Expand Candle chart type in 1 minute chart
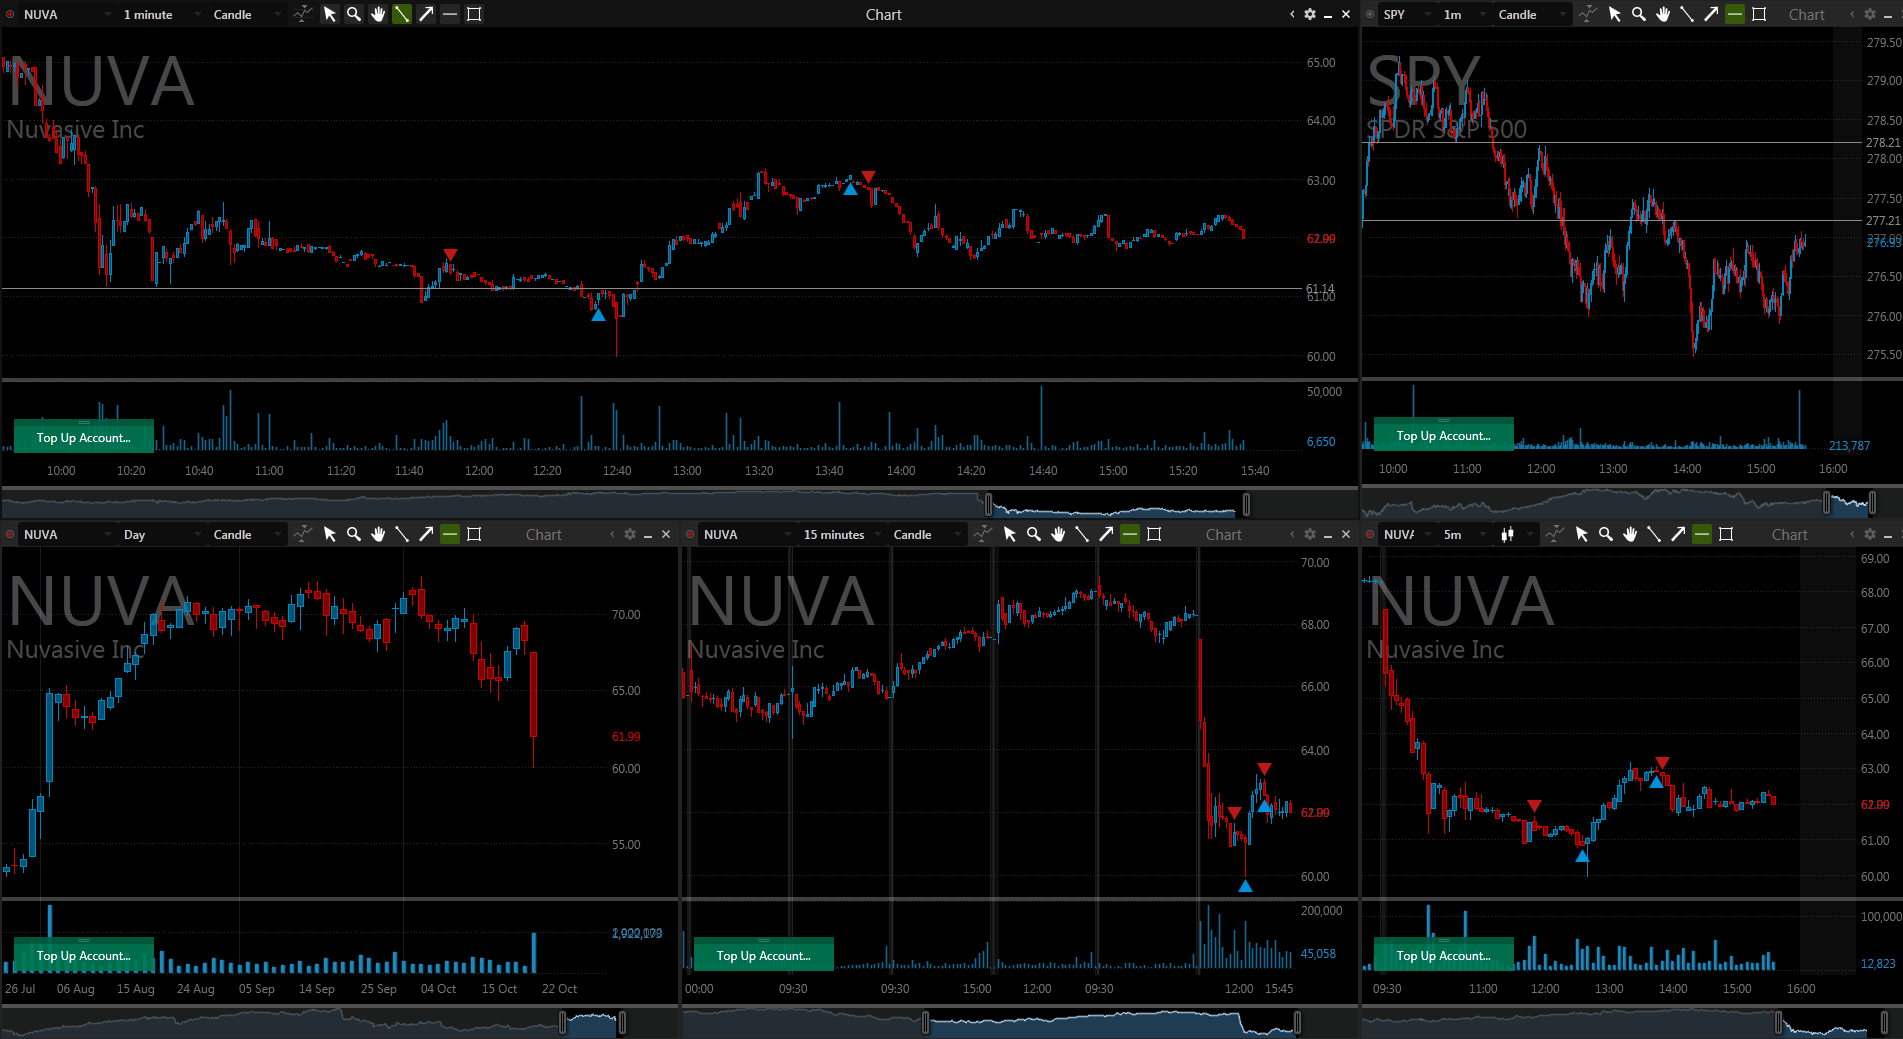1903x1039 pixels. point(246,14)
